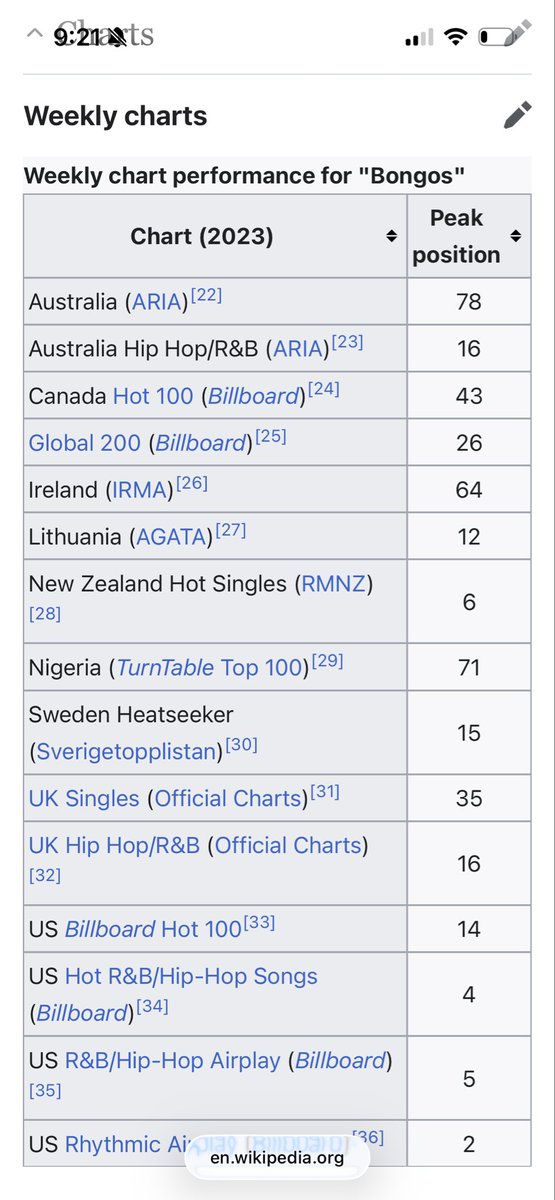This screenshot has height=1200, width=555.
Task: Sort table by Peak position column arrows
Action: (x=515, y=237)
